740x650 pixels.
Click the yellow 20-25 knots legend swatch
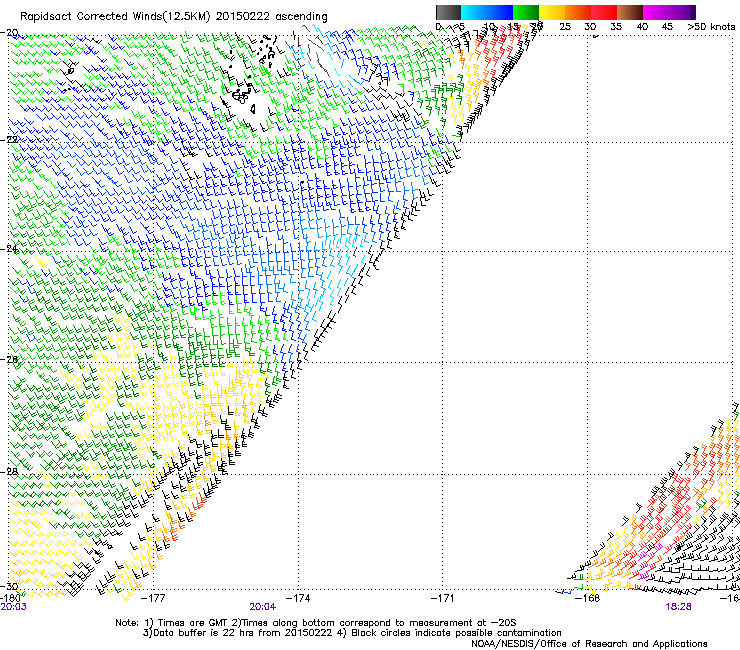coord(551,12)
